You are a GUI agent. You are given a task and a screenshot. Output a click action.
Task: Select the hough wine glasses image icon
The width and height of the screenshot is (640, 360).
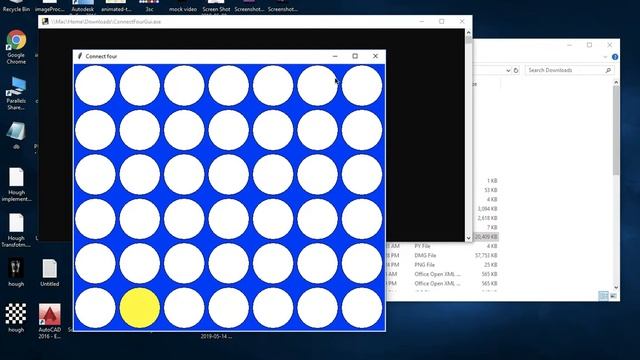pyautogui.click(x=16, y=272)
